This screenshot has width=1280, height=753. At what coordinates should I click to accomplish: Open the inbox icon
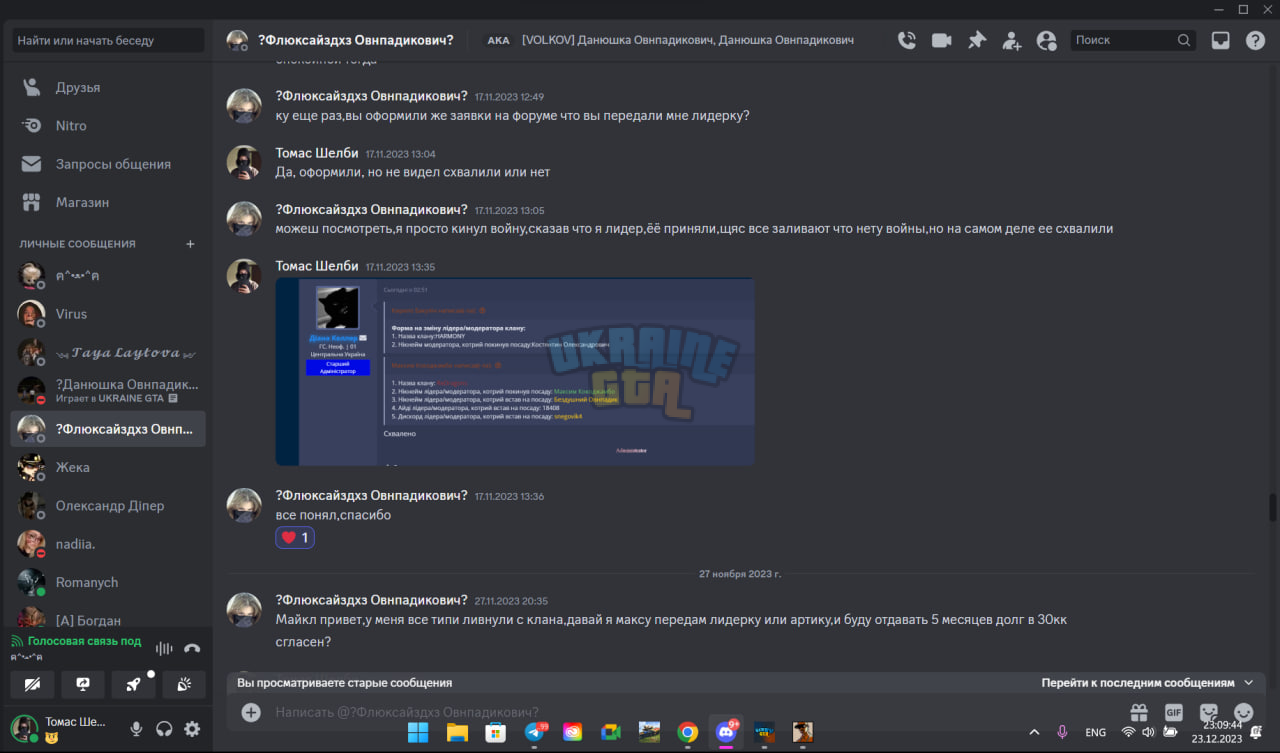click(1220, 40)
